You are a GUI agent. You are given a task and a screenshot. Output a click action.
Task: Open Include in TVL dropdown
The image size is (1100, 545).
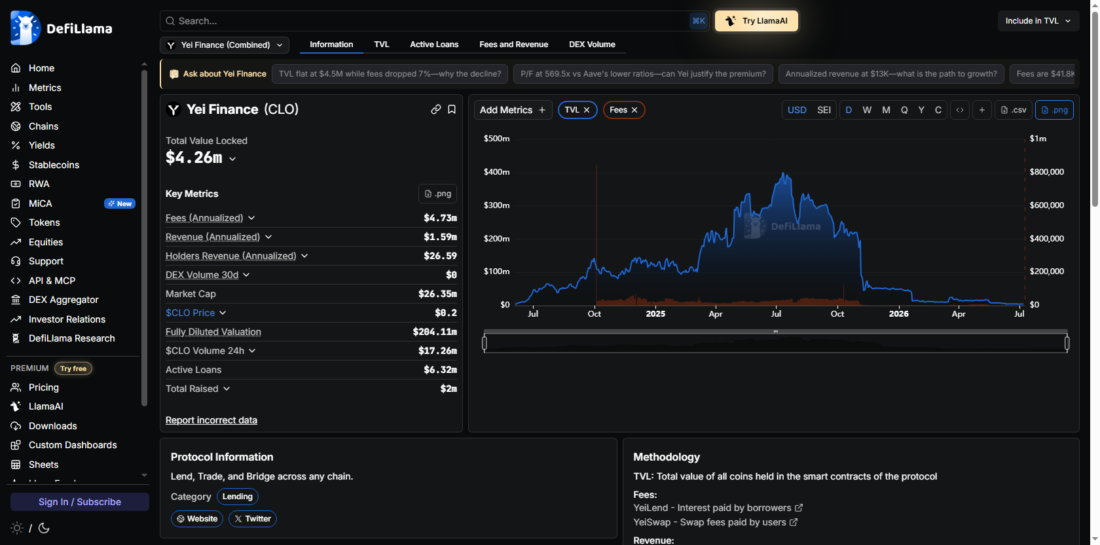pyautogui.click(x=1038, y=21)
